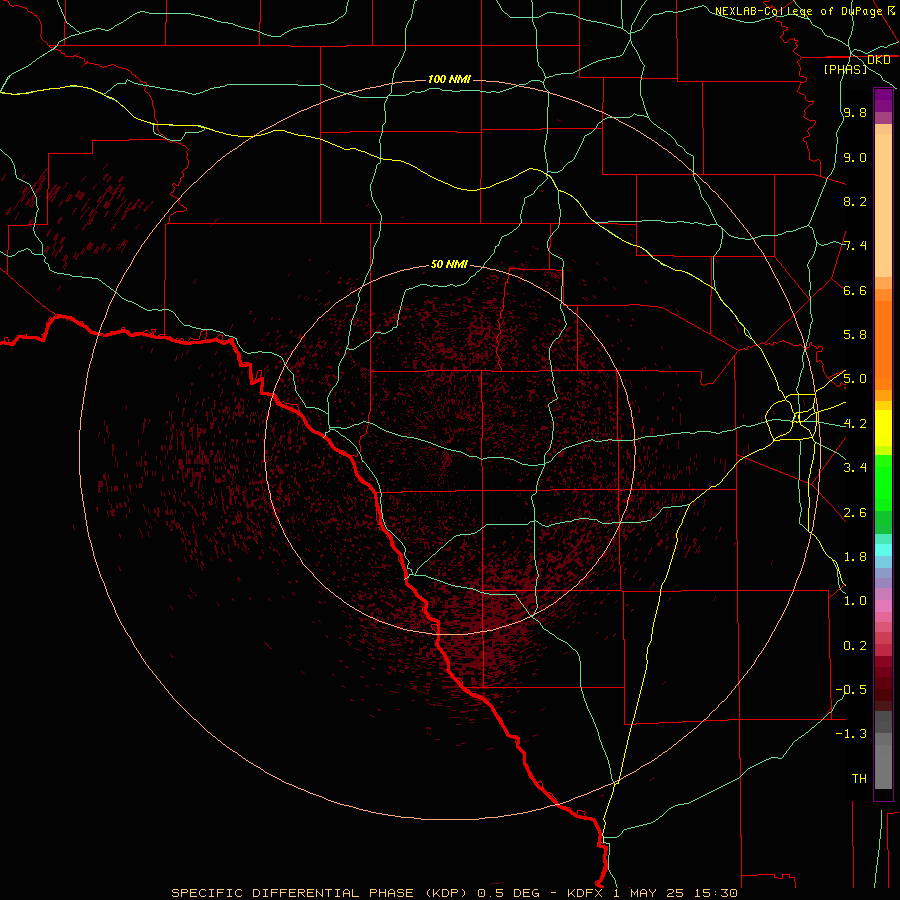The image size is (900, 900).
Task: Click the NEXLAB-College of DuPage label
Action: click(798, 11)
